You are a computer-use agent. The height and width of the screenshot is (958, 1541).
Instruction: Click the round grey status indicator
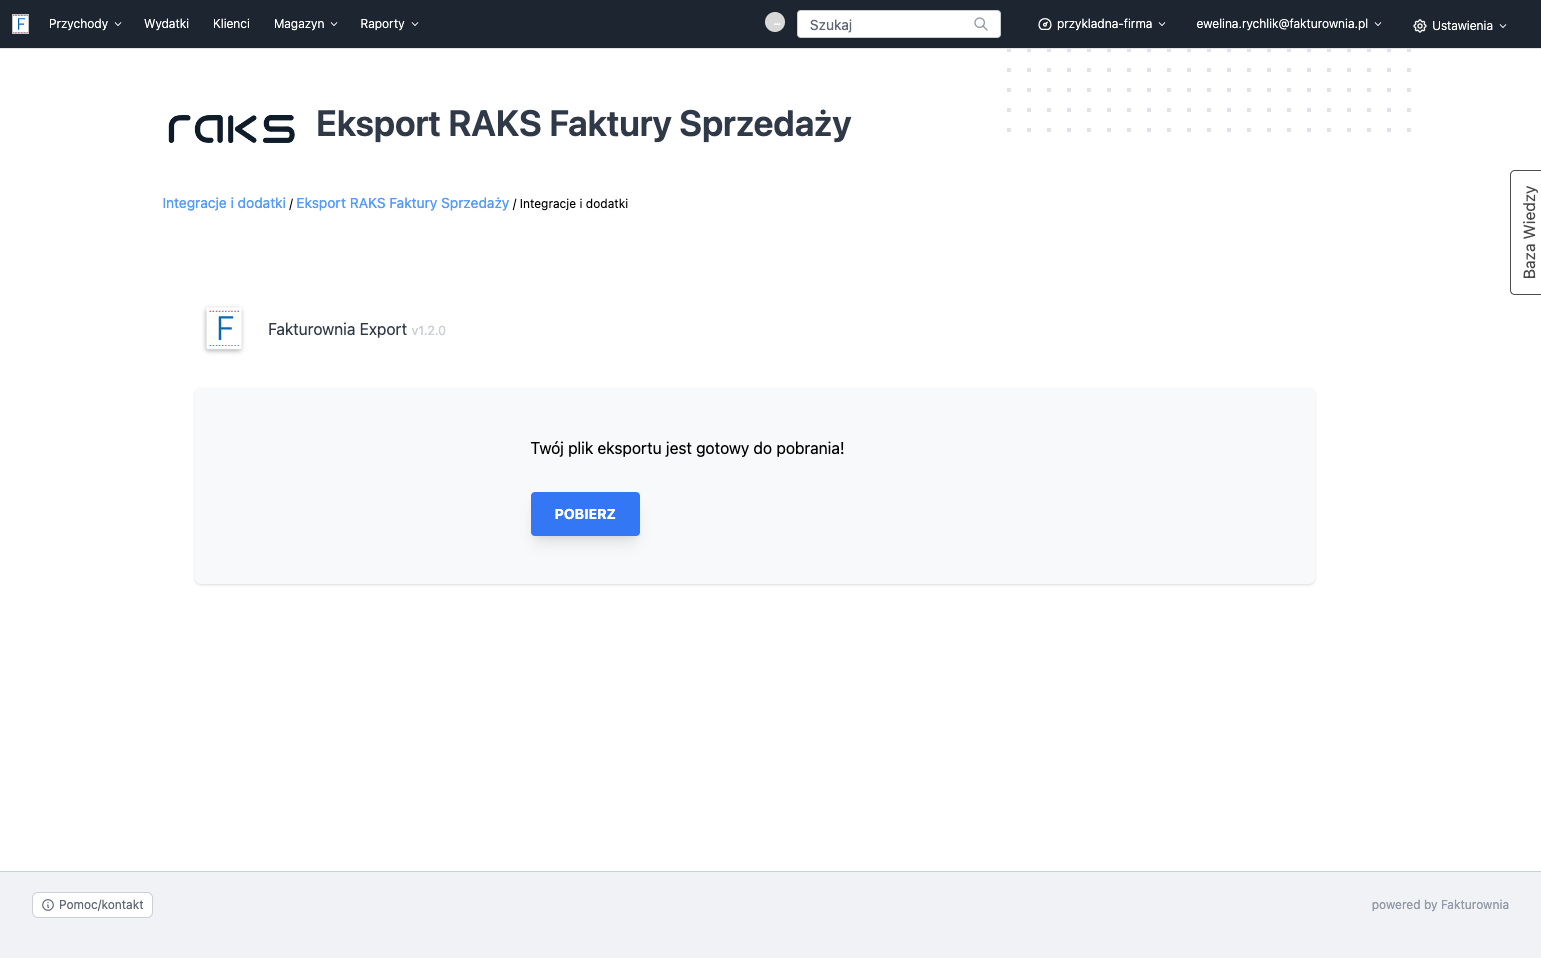pyautogui.click(x=775, y=22)
